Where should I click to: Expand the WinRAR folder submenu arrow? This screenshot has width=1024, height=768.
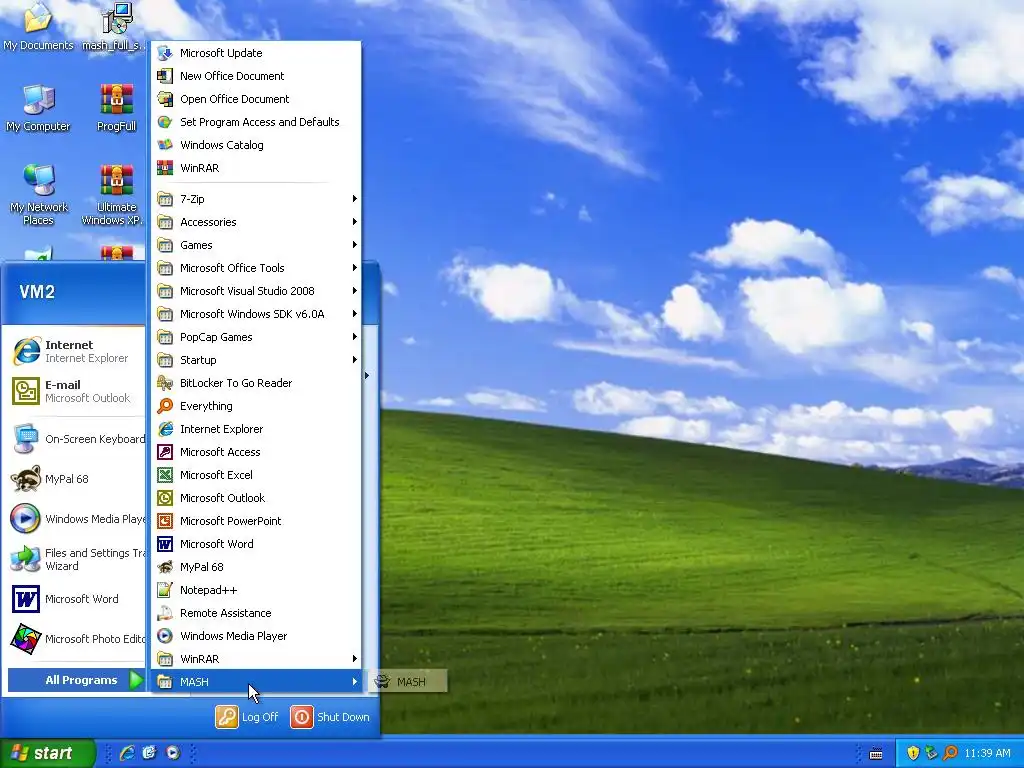[355, 658]
